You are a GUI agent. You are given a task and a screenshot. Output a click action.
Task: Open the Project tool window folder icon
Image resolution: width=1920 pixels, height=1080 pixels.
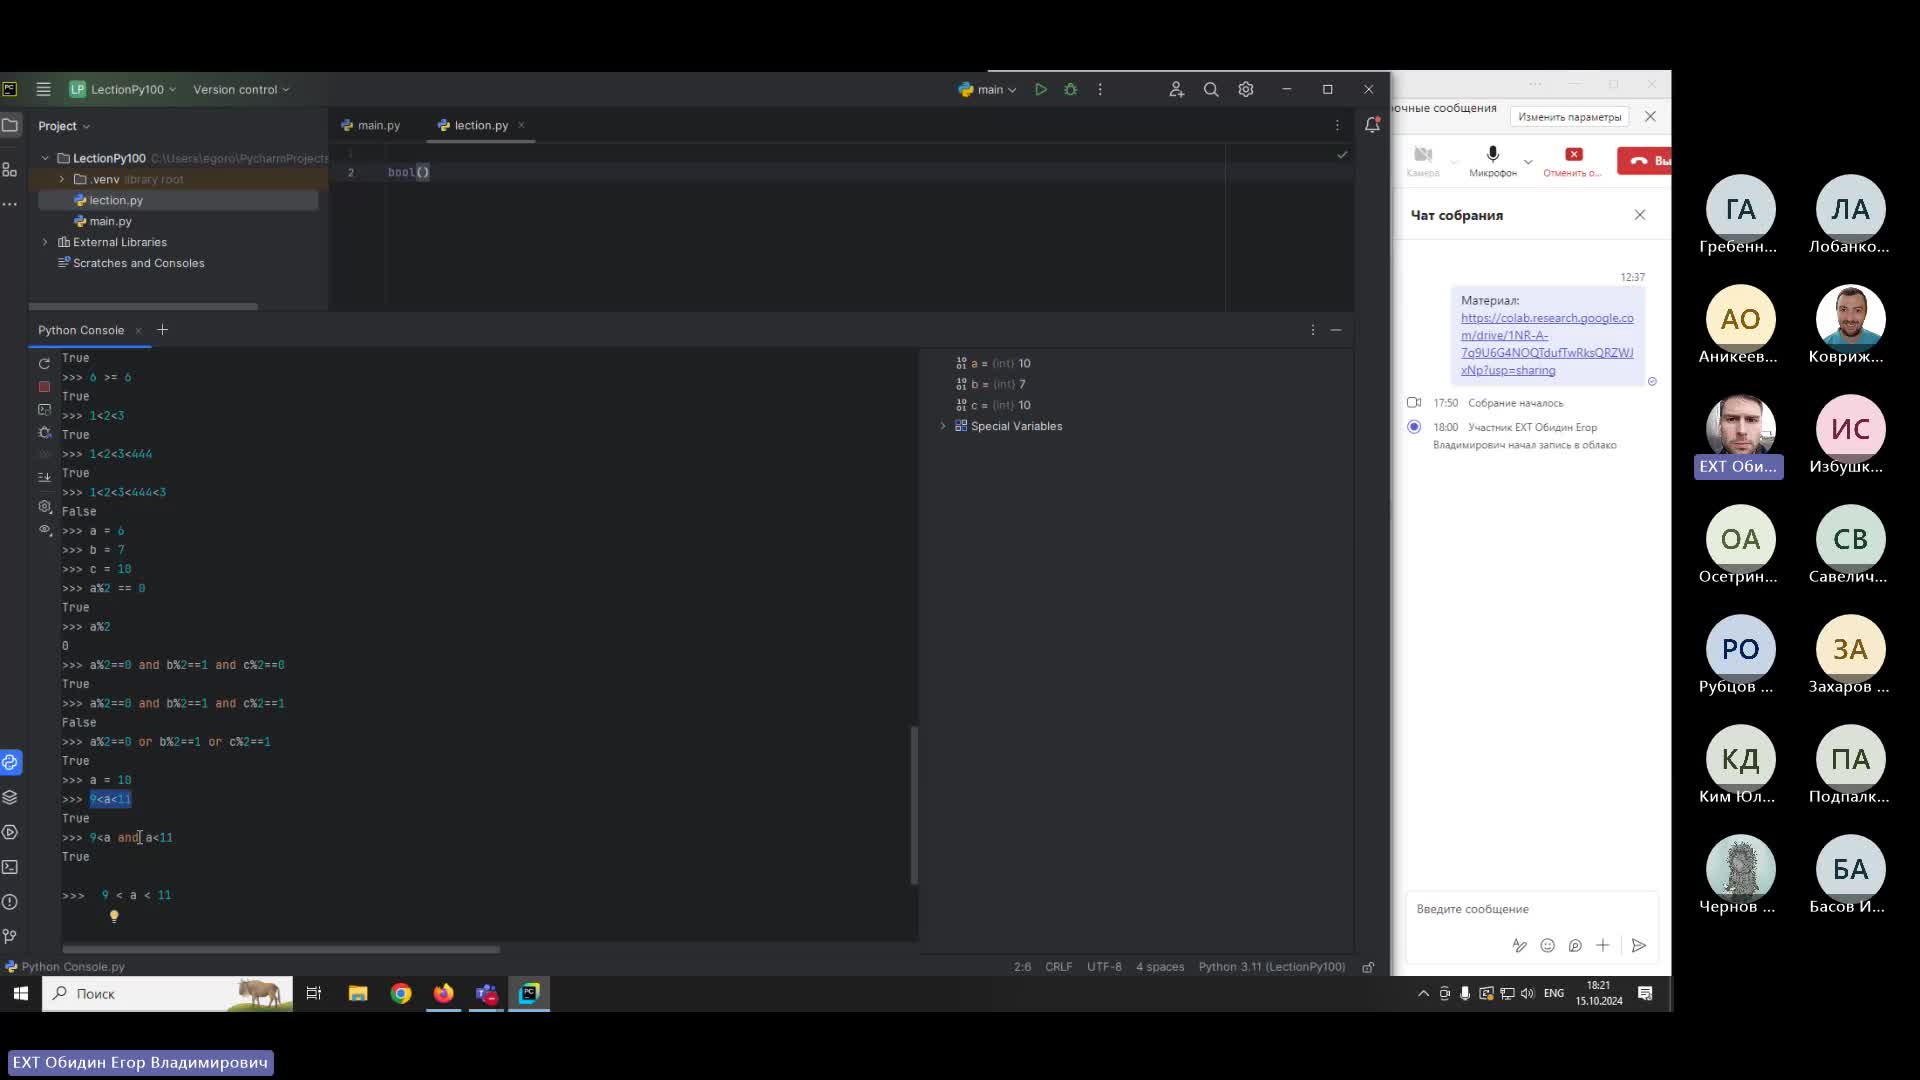10,125
